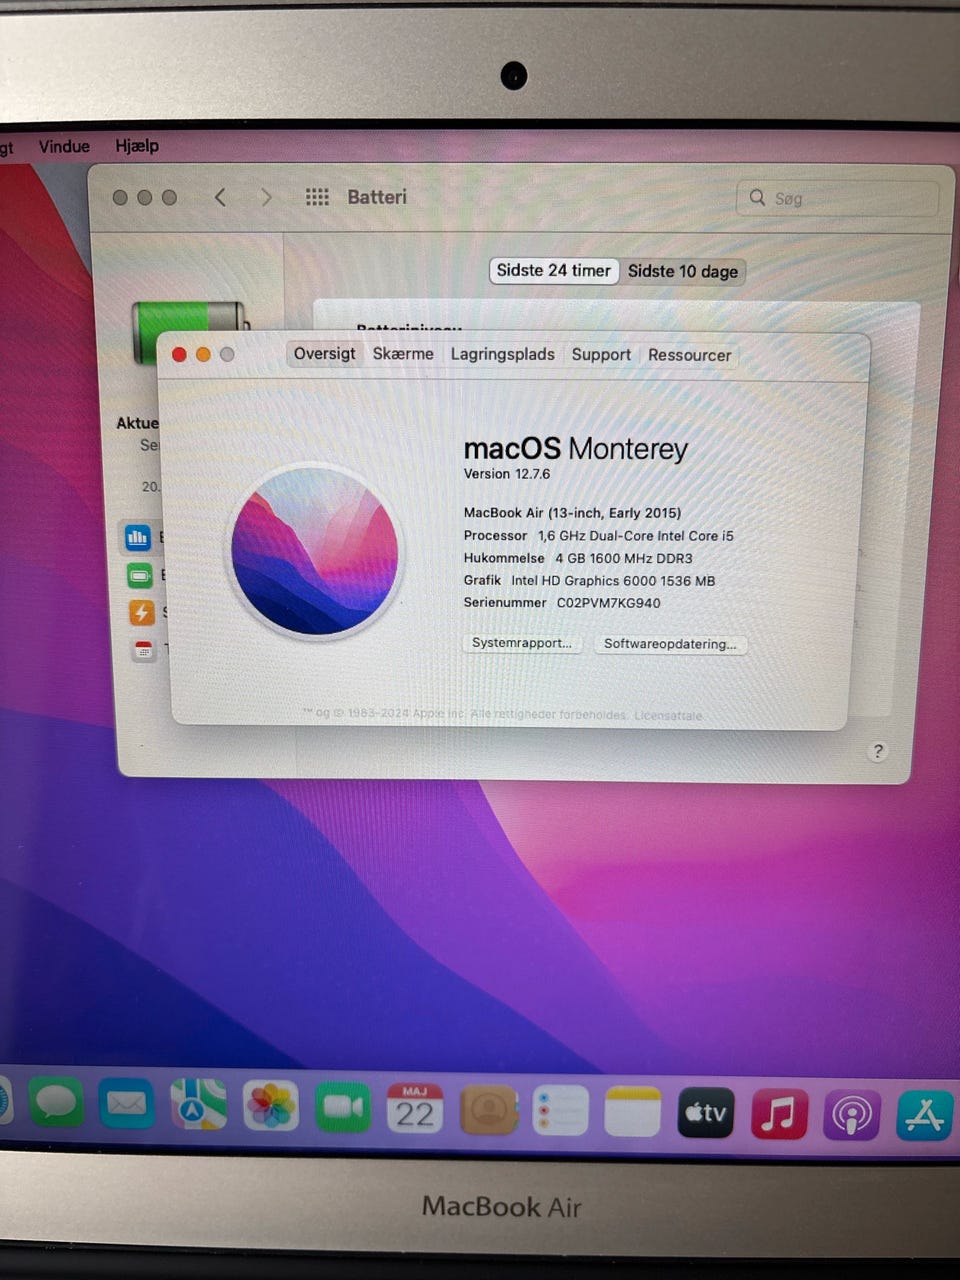
Task: Open the Contacts app in the Dock
Action: 488,1109
